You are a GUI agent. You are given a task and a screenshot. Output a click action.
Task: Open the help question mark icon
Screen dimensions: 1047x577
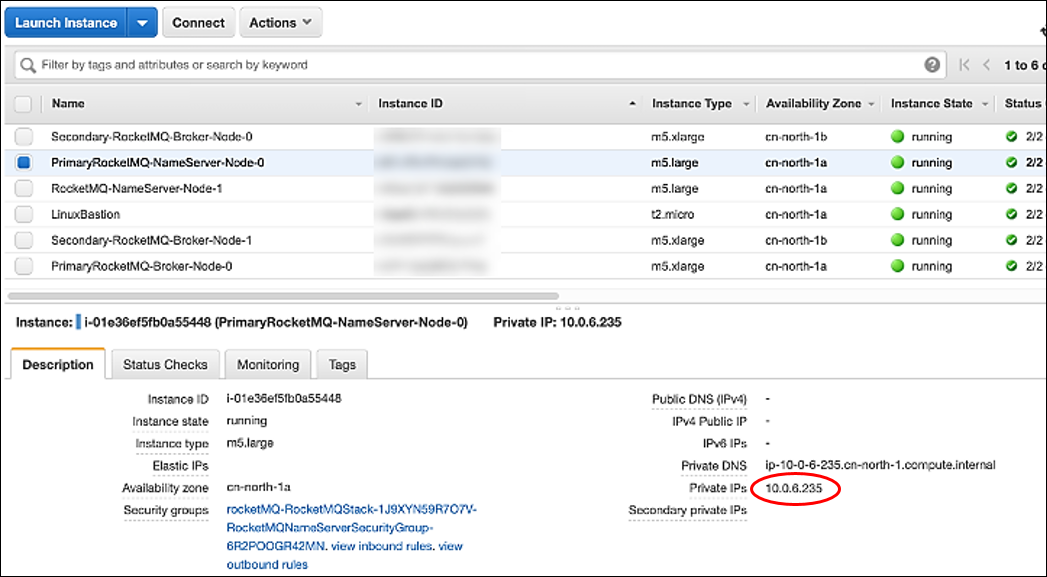932,65
